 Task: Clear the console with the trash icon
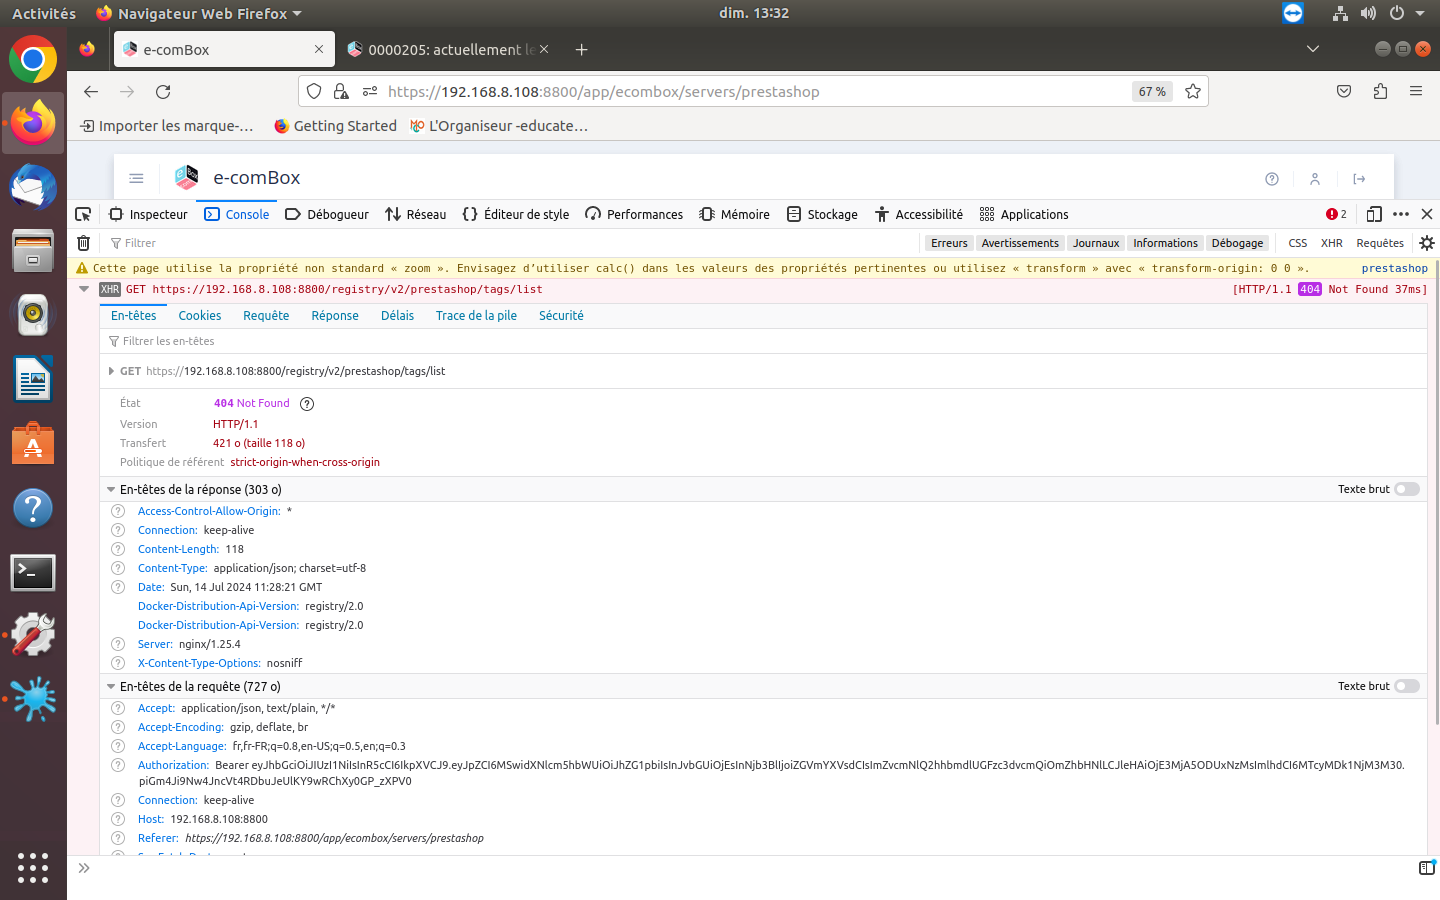pyautogui.click(x=84, y=243)
